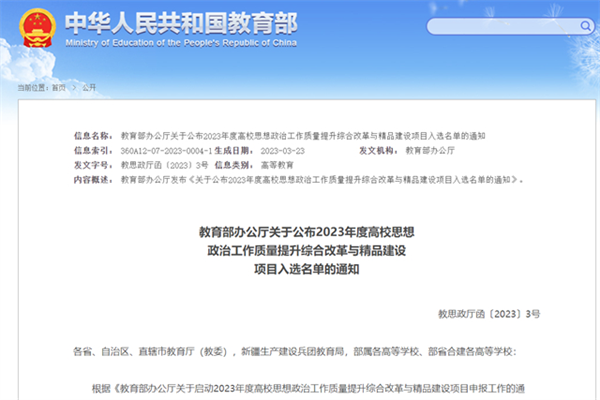Click the 信息索引 label

click(93, 151)
